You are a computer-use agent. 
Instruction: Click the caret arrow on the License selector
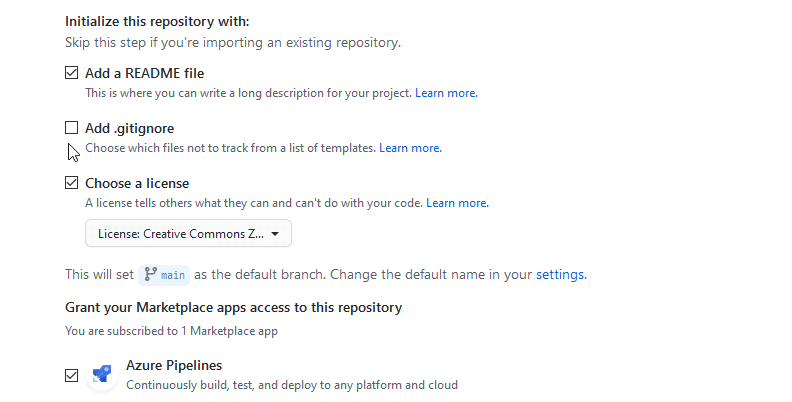[275, 234]
